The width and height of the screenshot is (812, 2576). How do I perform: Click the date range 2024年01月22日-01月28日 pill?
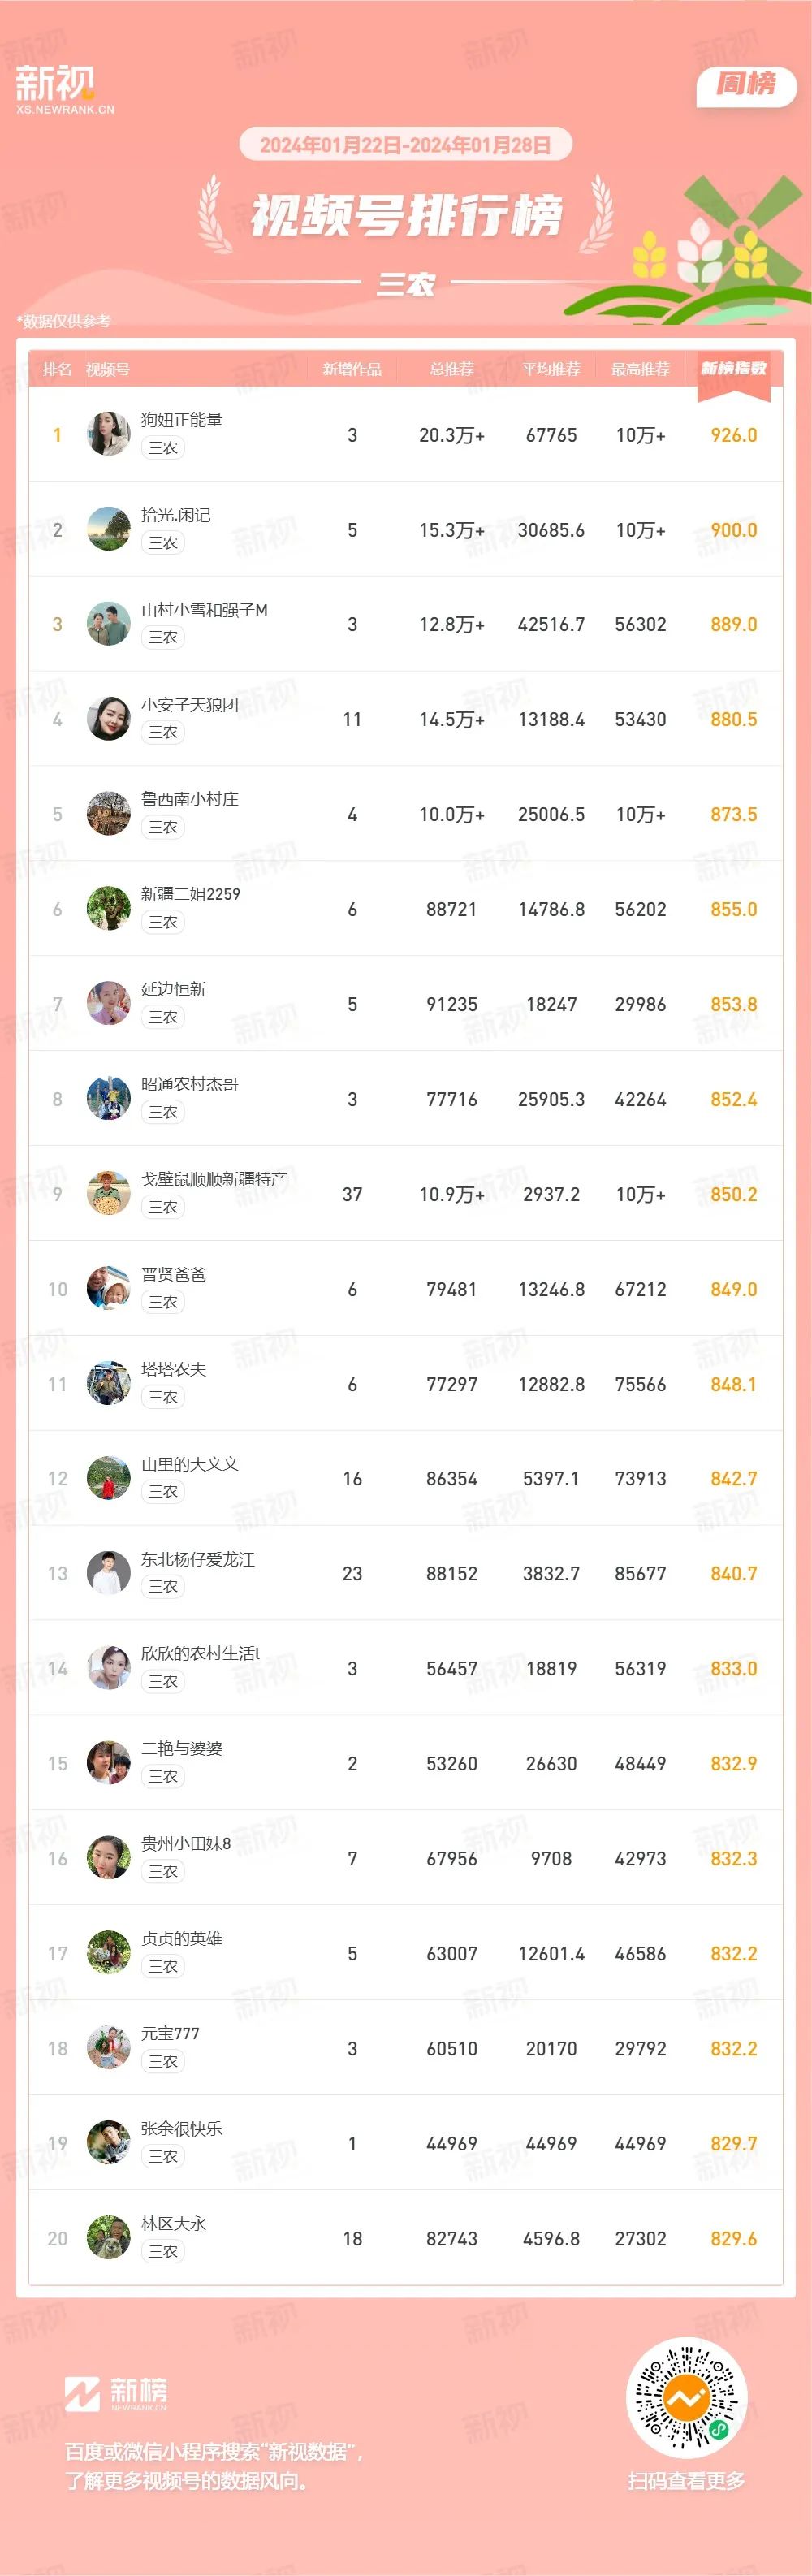coord(406,145)
